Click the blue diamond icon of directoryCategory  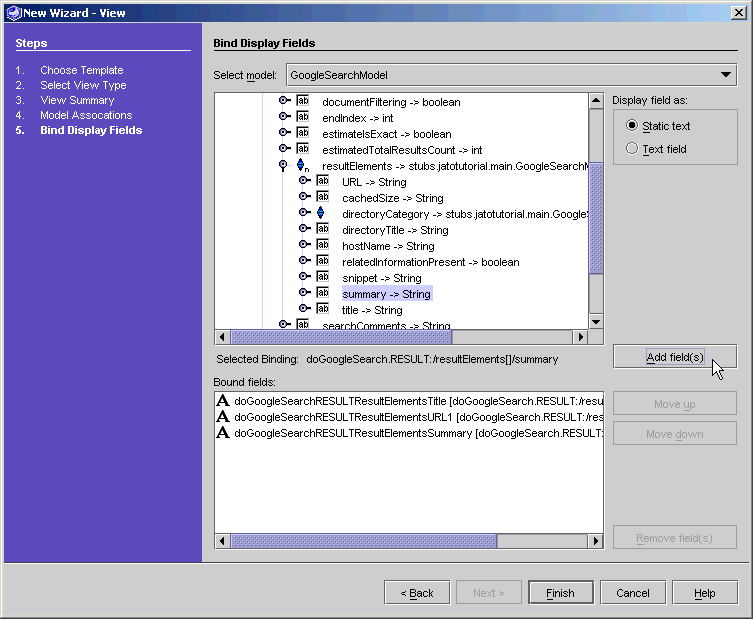pos(320,212)
